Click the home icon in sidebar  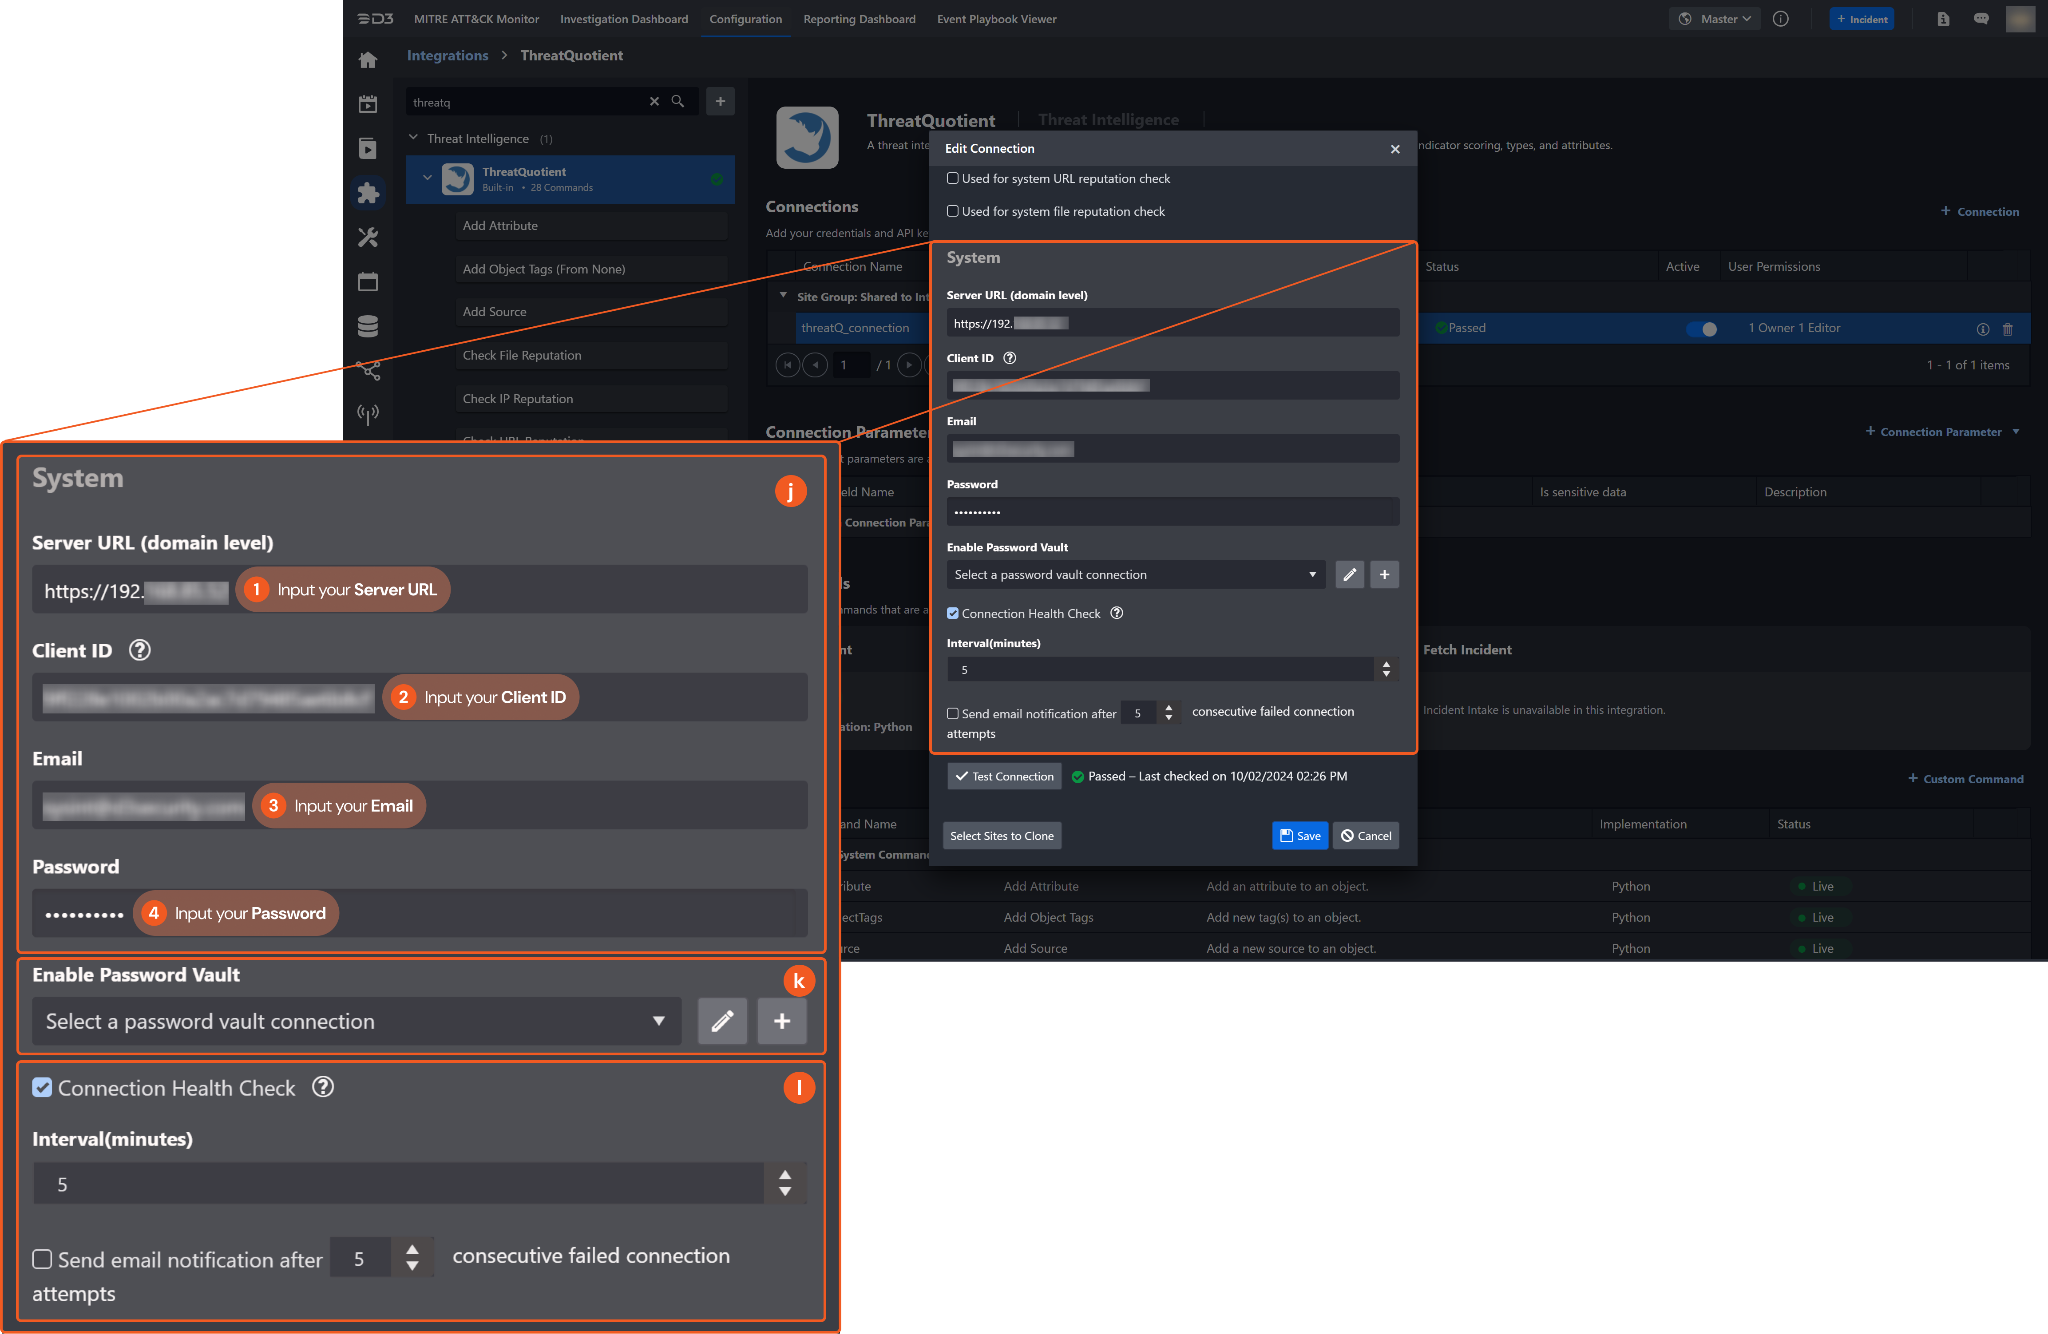click(368, 60)
